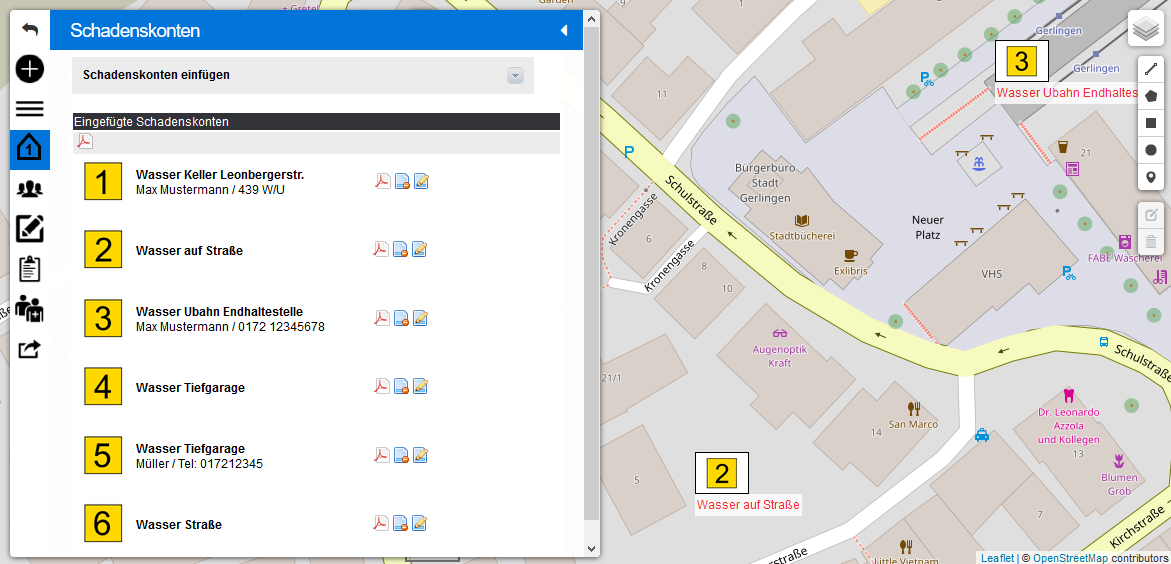Select the draw polyline tool
The height and width of the screenshot is (564, 1171).
tap(1151, 69)
